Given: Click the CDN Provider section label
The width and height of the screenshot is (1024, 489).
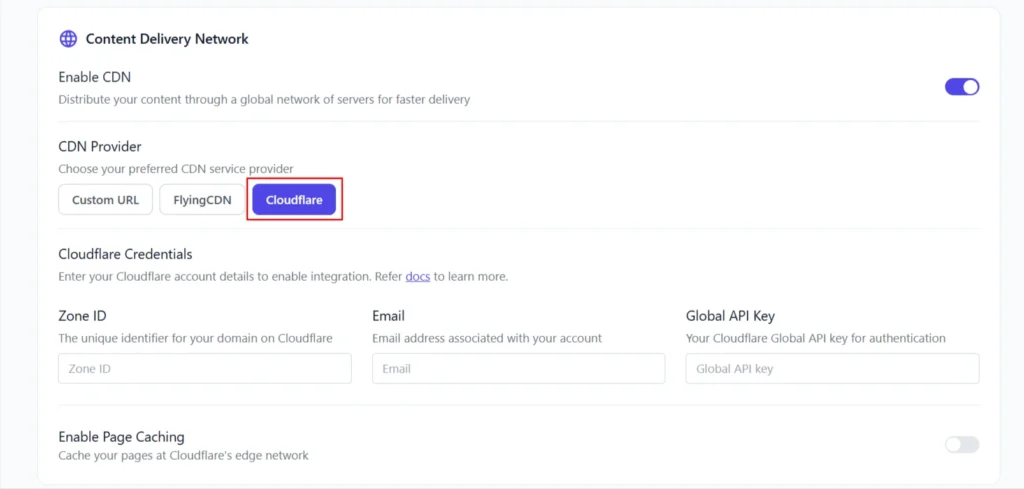Looking at the screenshot, I should [100, 147].
